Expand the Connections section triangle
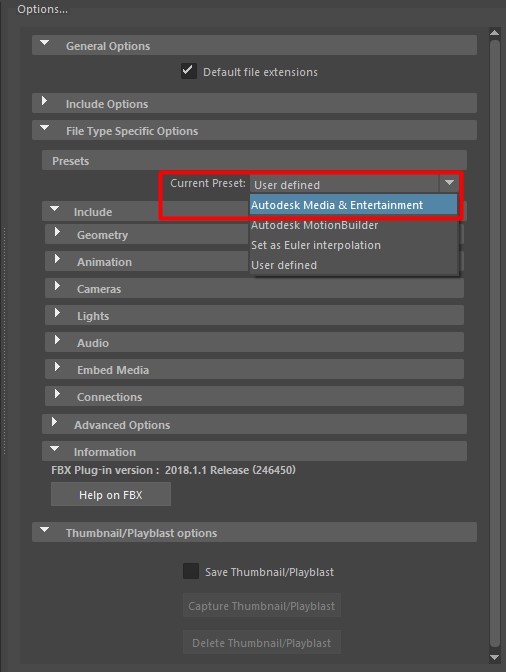Image resolution: width=506 pixels, height=672 pixels. [x=57, y=394]
